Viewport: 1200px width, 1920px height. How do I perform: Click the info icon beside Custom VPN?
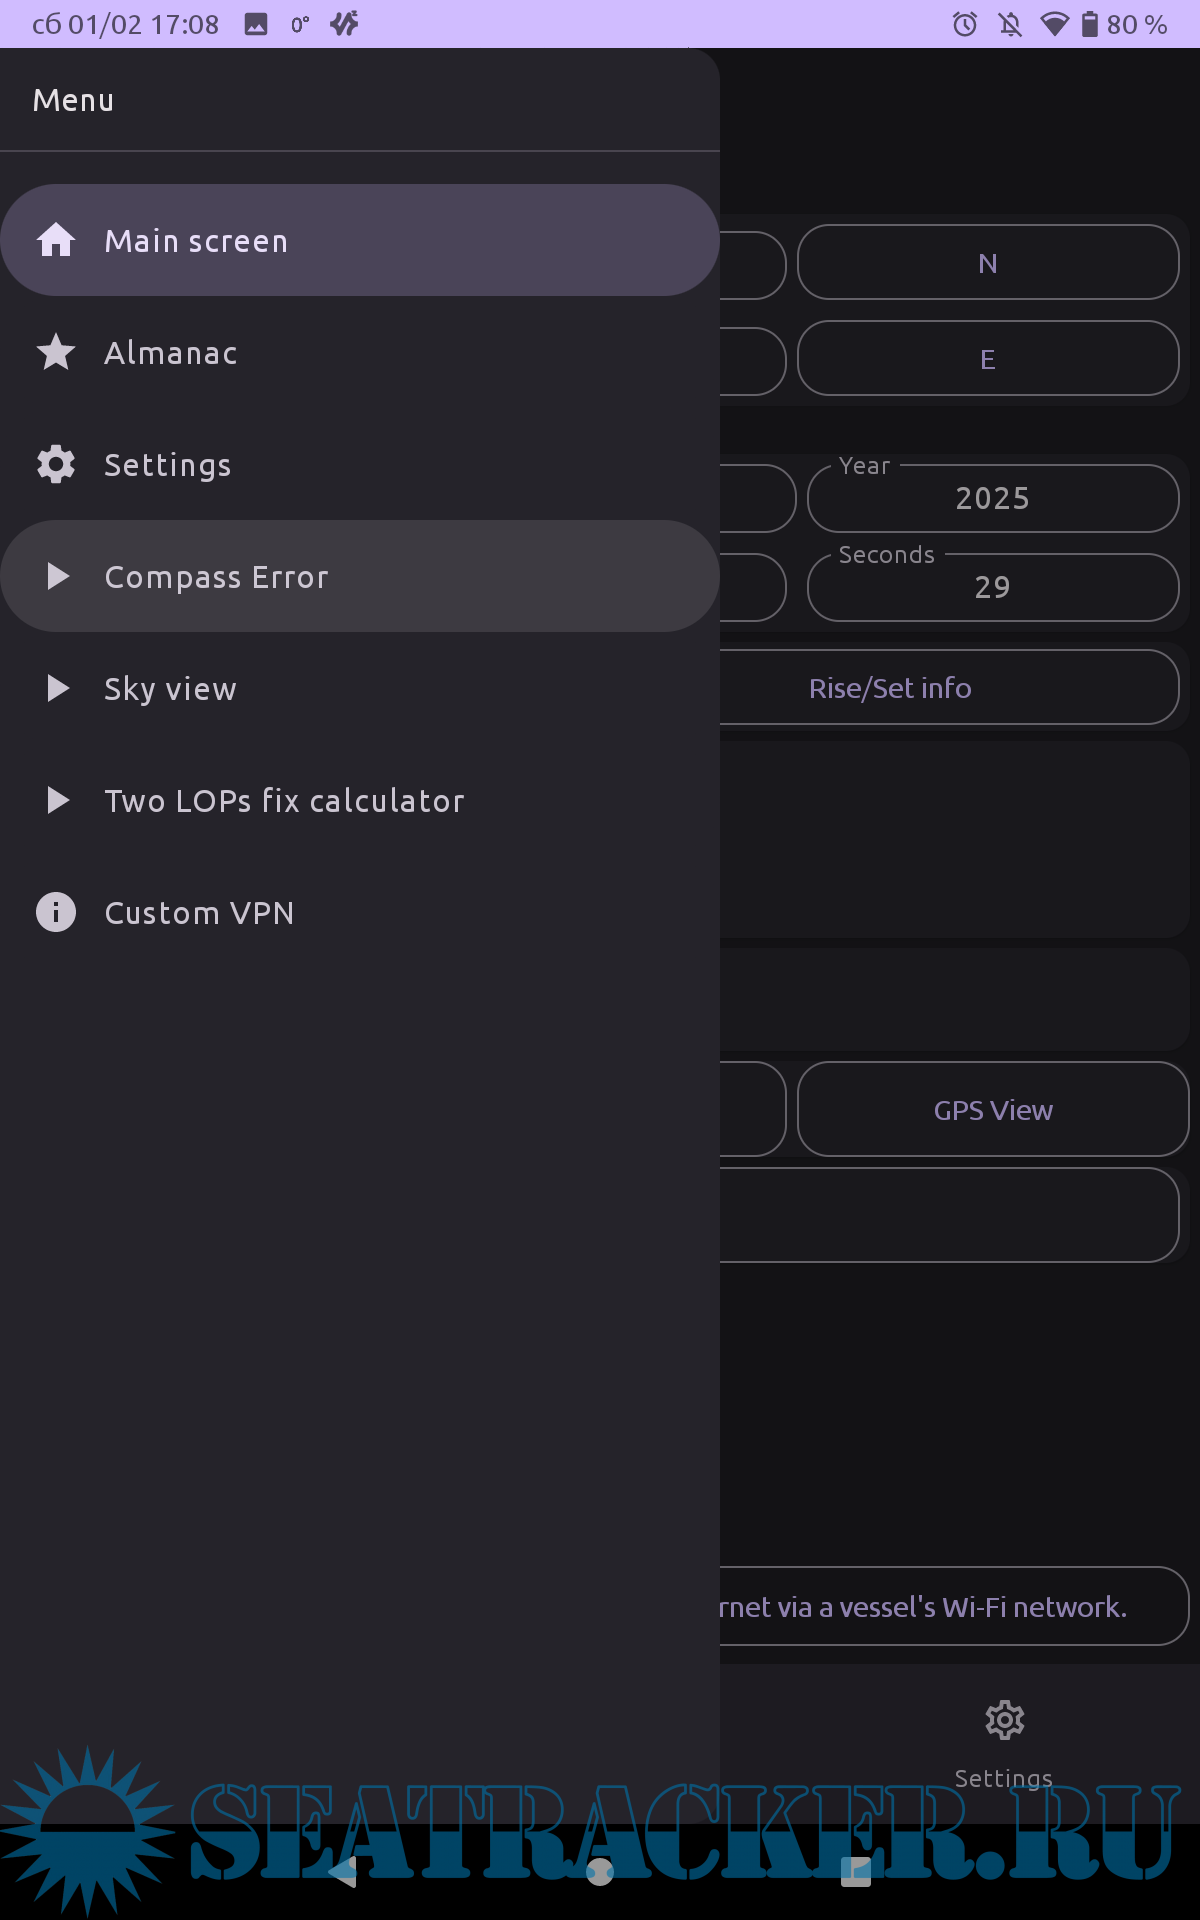click(x=56, y=912)
